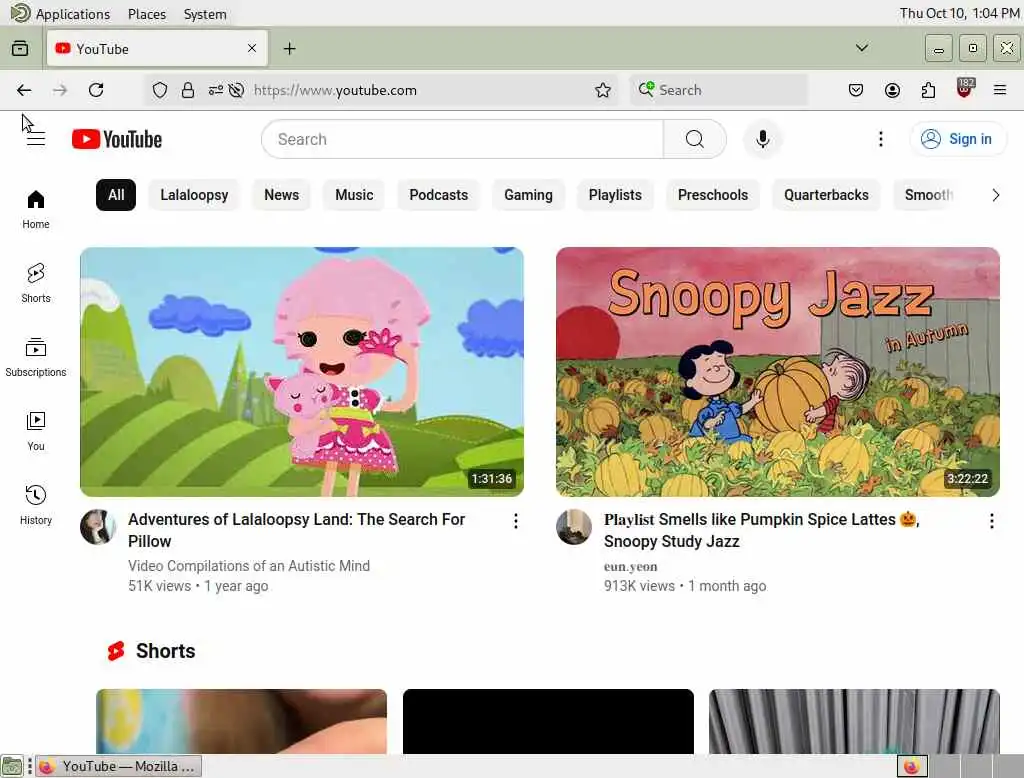The image size is (1024, 778).
Task: Select the Playlists filter chip
Action: click(x=615, y=195)
